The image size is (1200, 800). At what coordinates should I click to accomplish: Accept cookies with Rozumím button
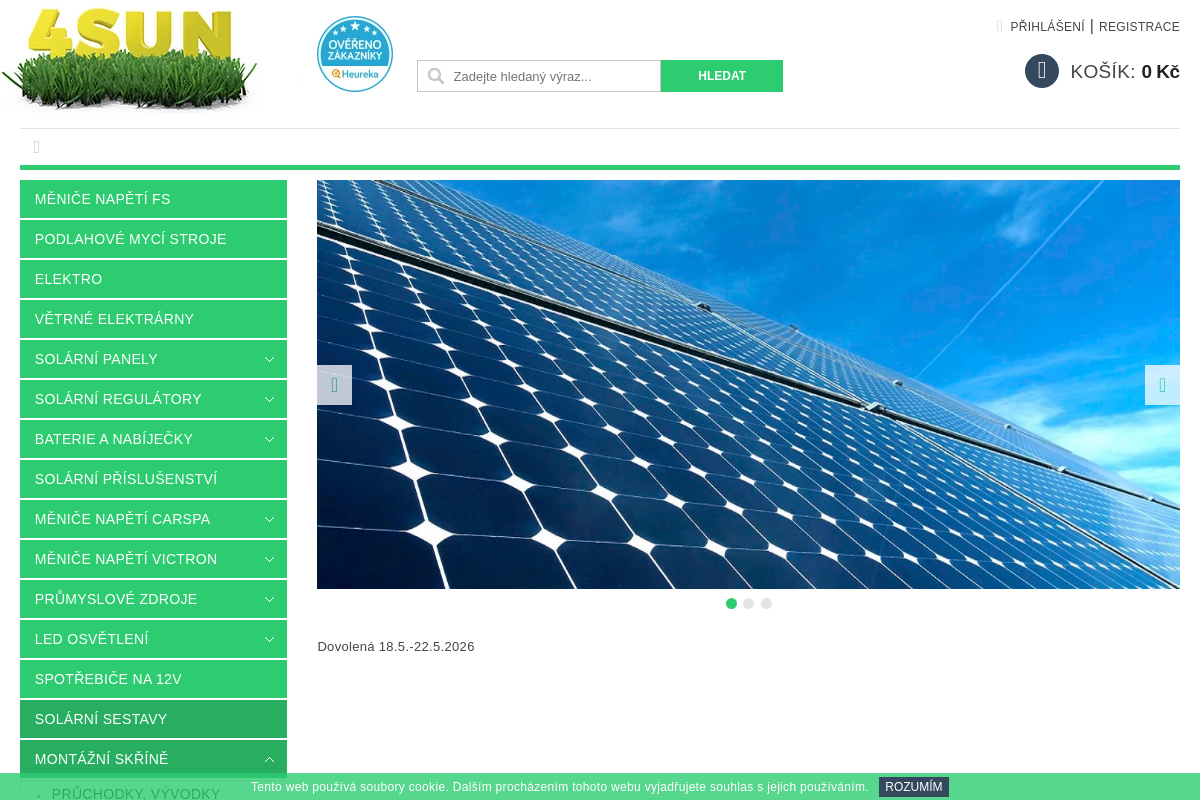[914, 787]
